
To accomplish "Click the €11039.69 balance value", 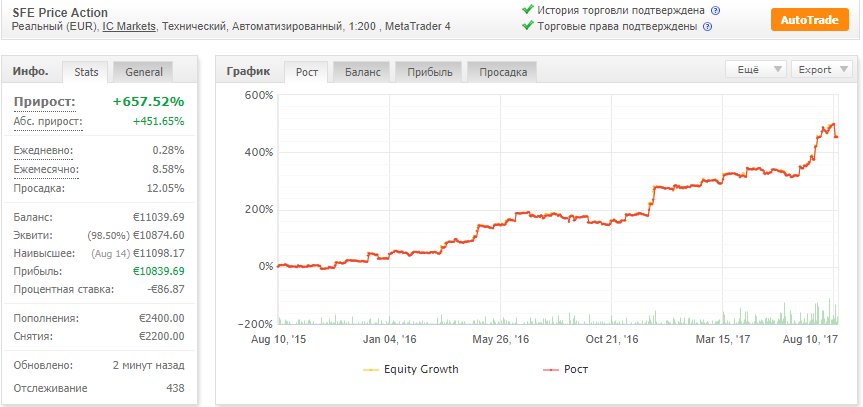I will 157,218.
